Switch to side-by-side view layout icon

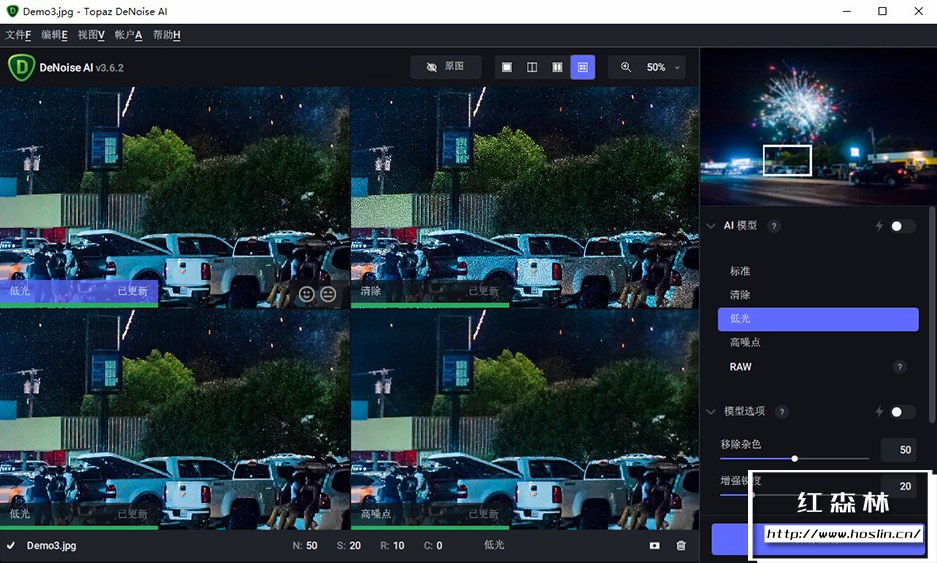pos(557,67)
